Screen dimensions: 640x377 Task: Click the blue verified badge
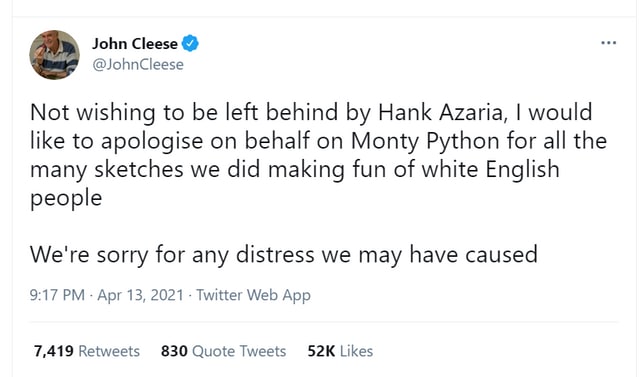pyautogui.click(x=190, y=43)
